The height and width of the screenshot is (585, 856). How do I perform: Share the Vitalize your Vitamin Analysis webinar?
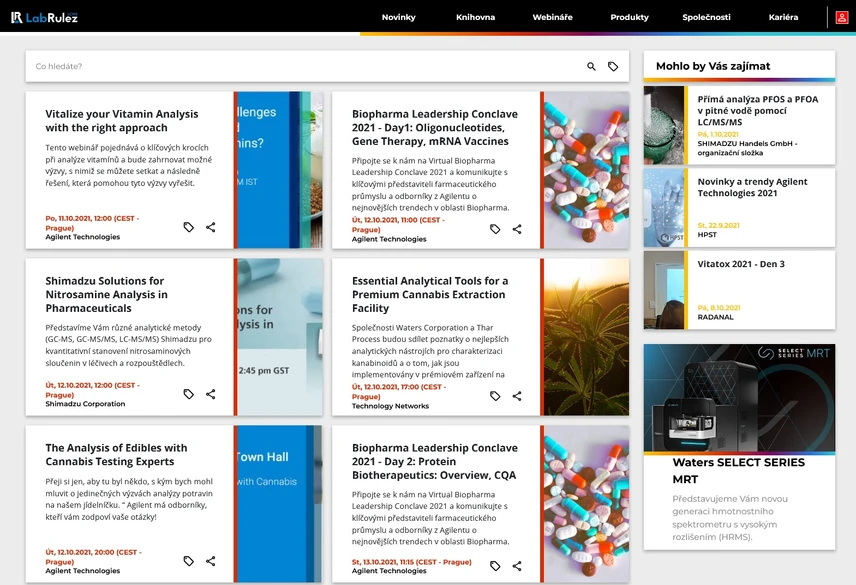click(x=211, y=227)
